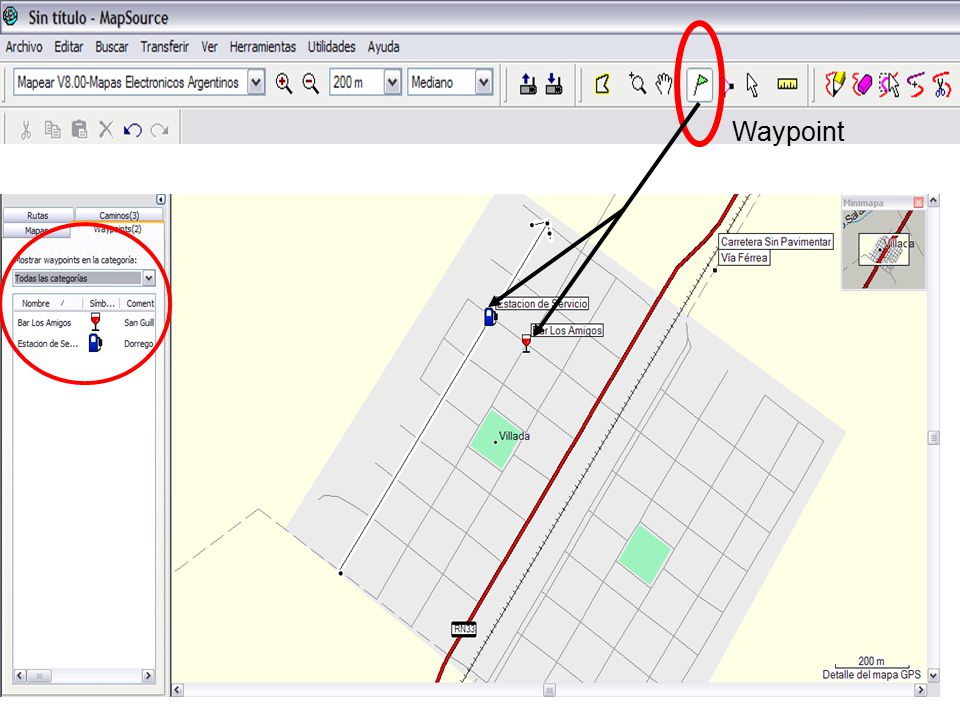Open the Utilidades menu
The width and height of the screenshot is (960, 720).
coord(331,47)
